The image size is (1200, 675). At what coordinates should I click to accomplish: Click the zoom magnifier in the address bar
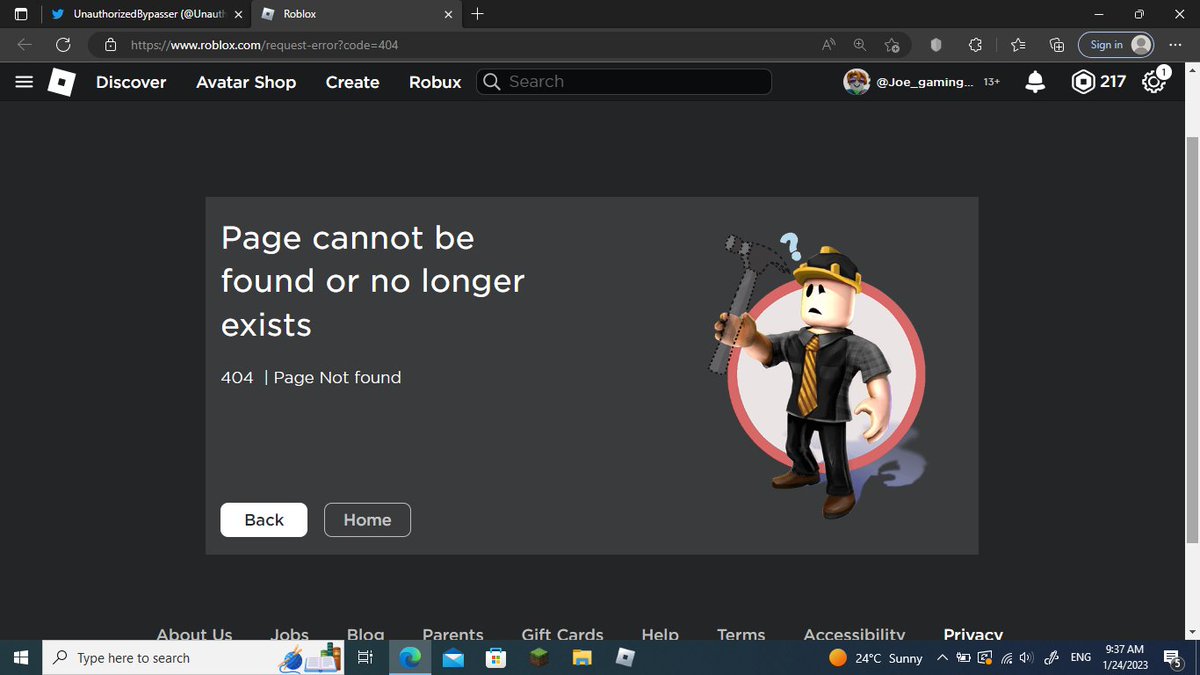(860, 45)
